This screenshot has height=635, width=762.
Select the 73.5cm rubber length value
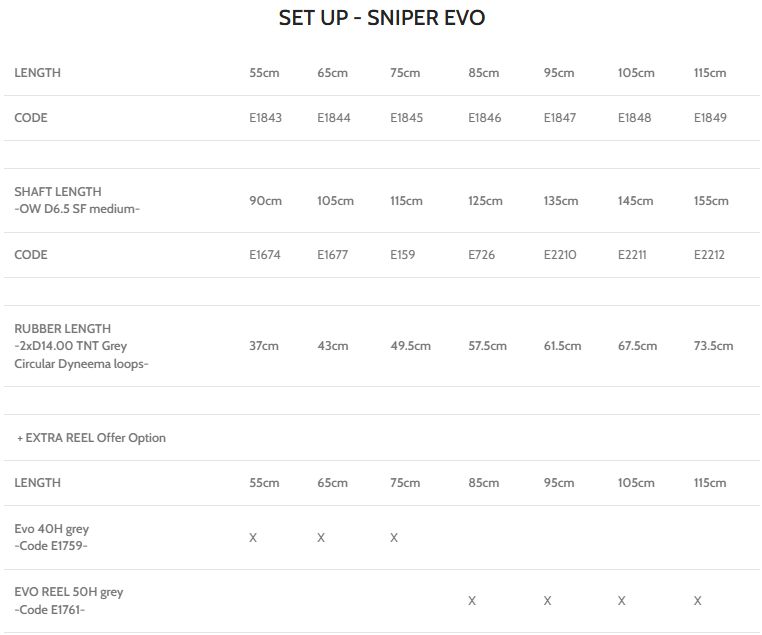coord(713,346)
